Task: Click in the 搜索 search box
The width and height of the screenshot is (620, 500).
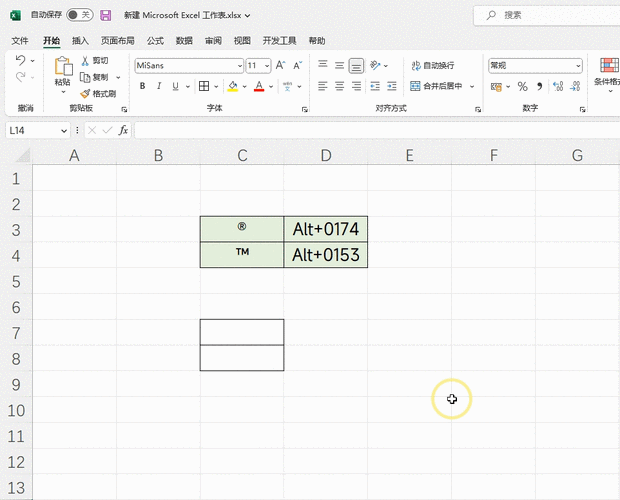Action: tap(548, 15)
